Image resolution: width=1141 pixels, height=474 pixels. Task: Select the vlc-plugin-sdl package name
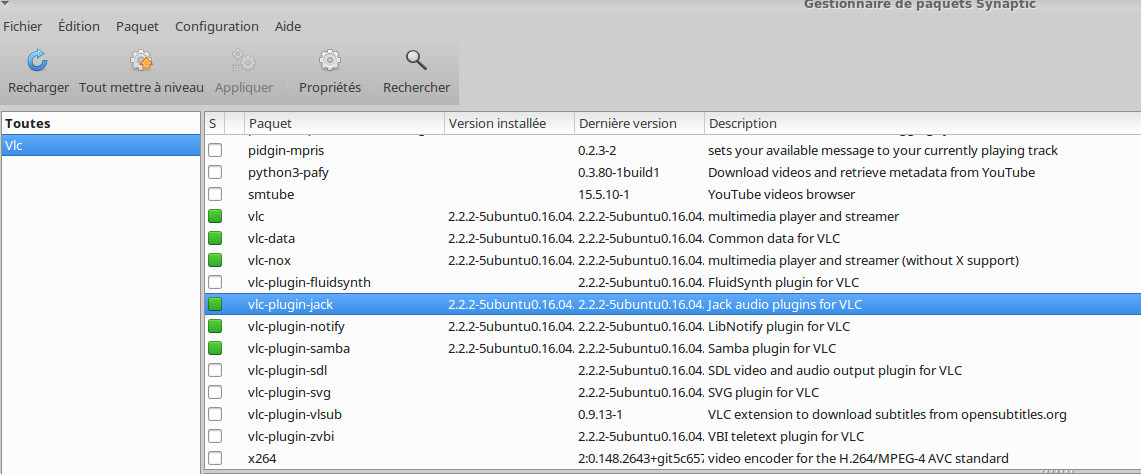click(x=287, y=370)
